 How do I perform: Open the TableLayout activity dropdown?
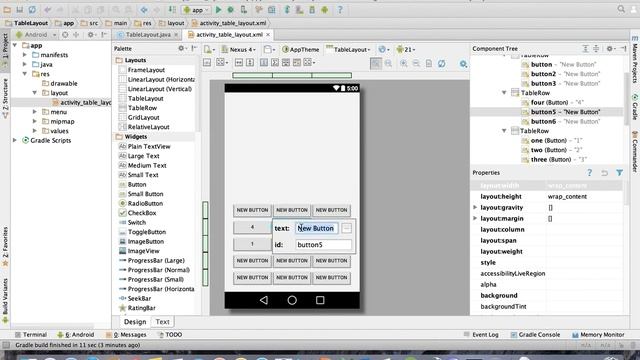(x=348, y=49)
